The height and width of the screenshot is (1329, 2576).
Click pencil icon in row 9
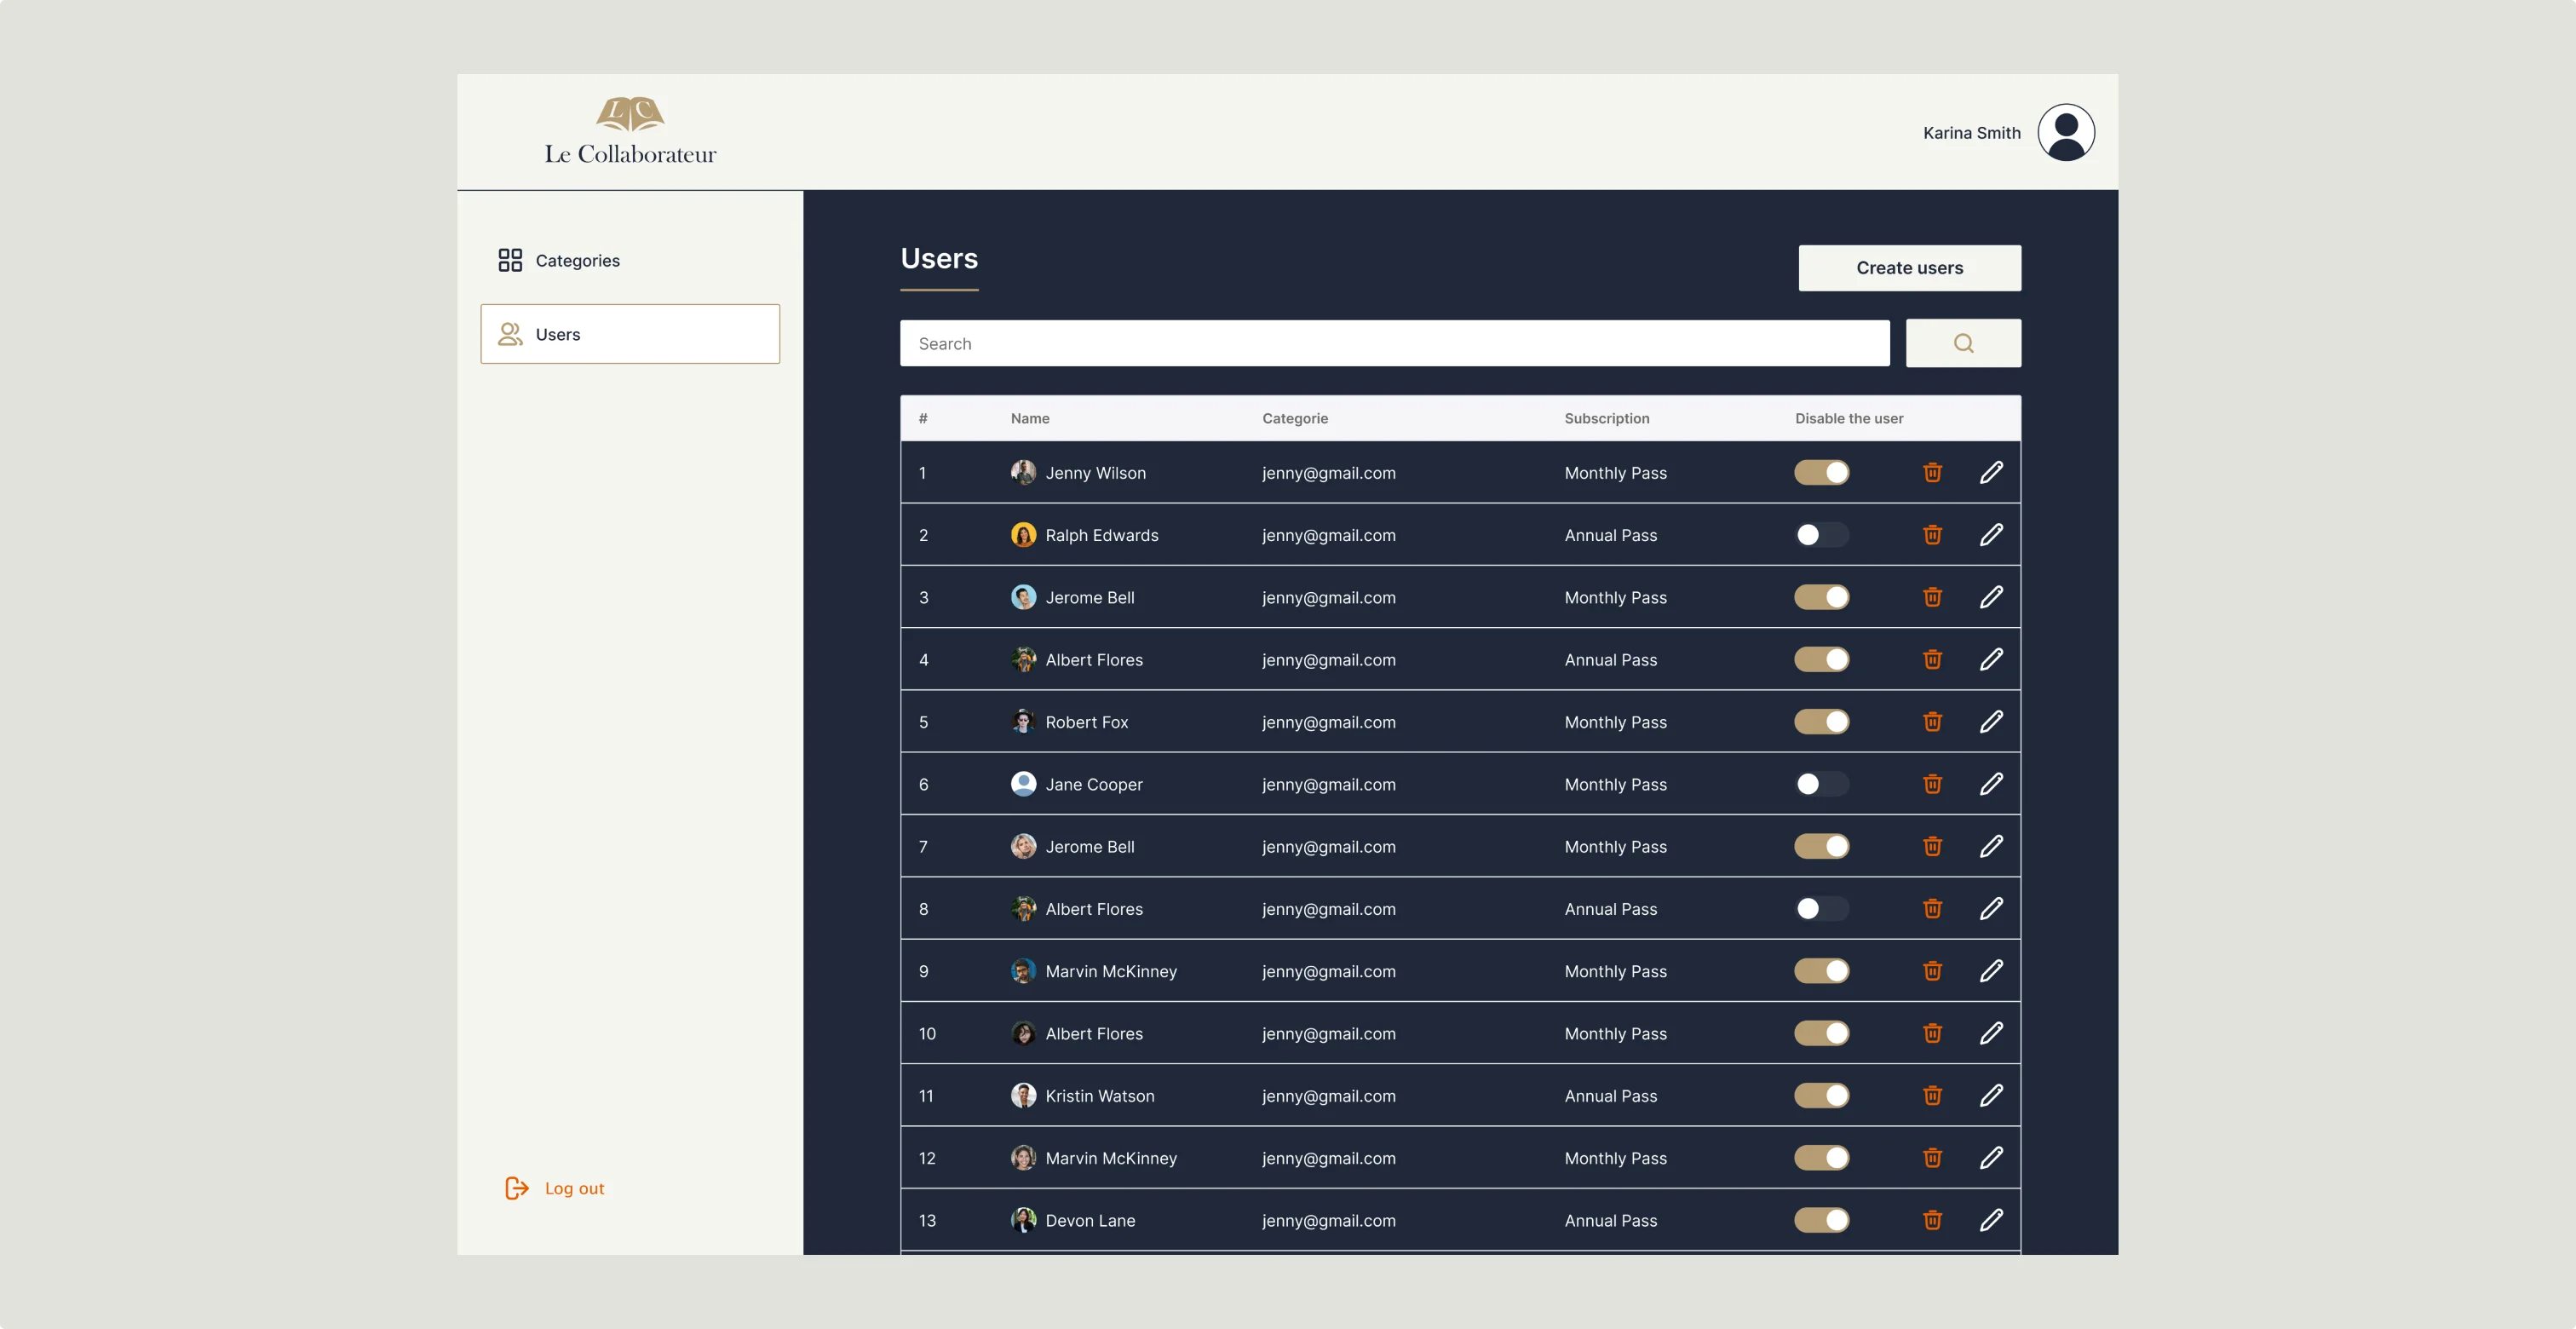(1991, 971)
